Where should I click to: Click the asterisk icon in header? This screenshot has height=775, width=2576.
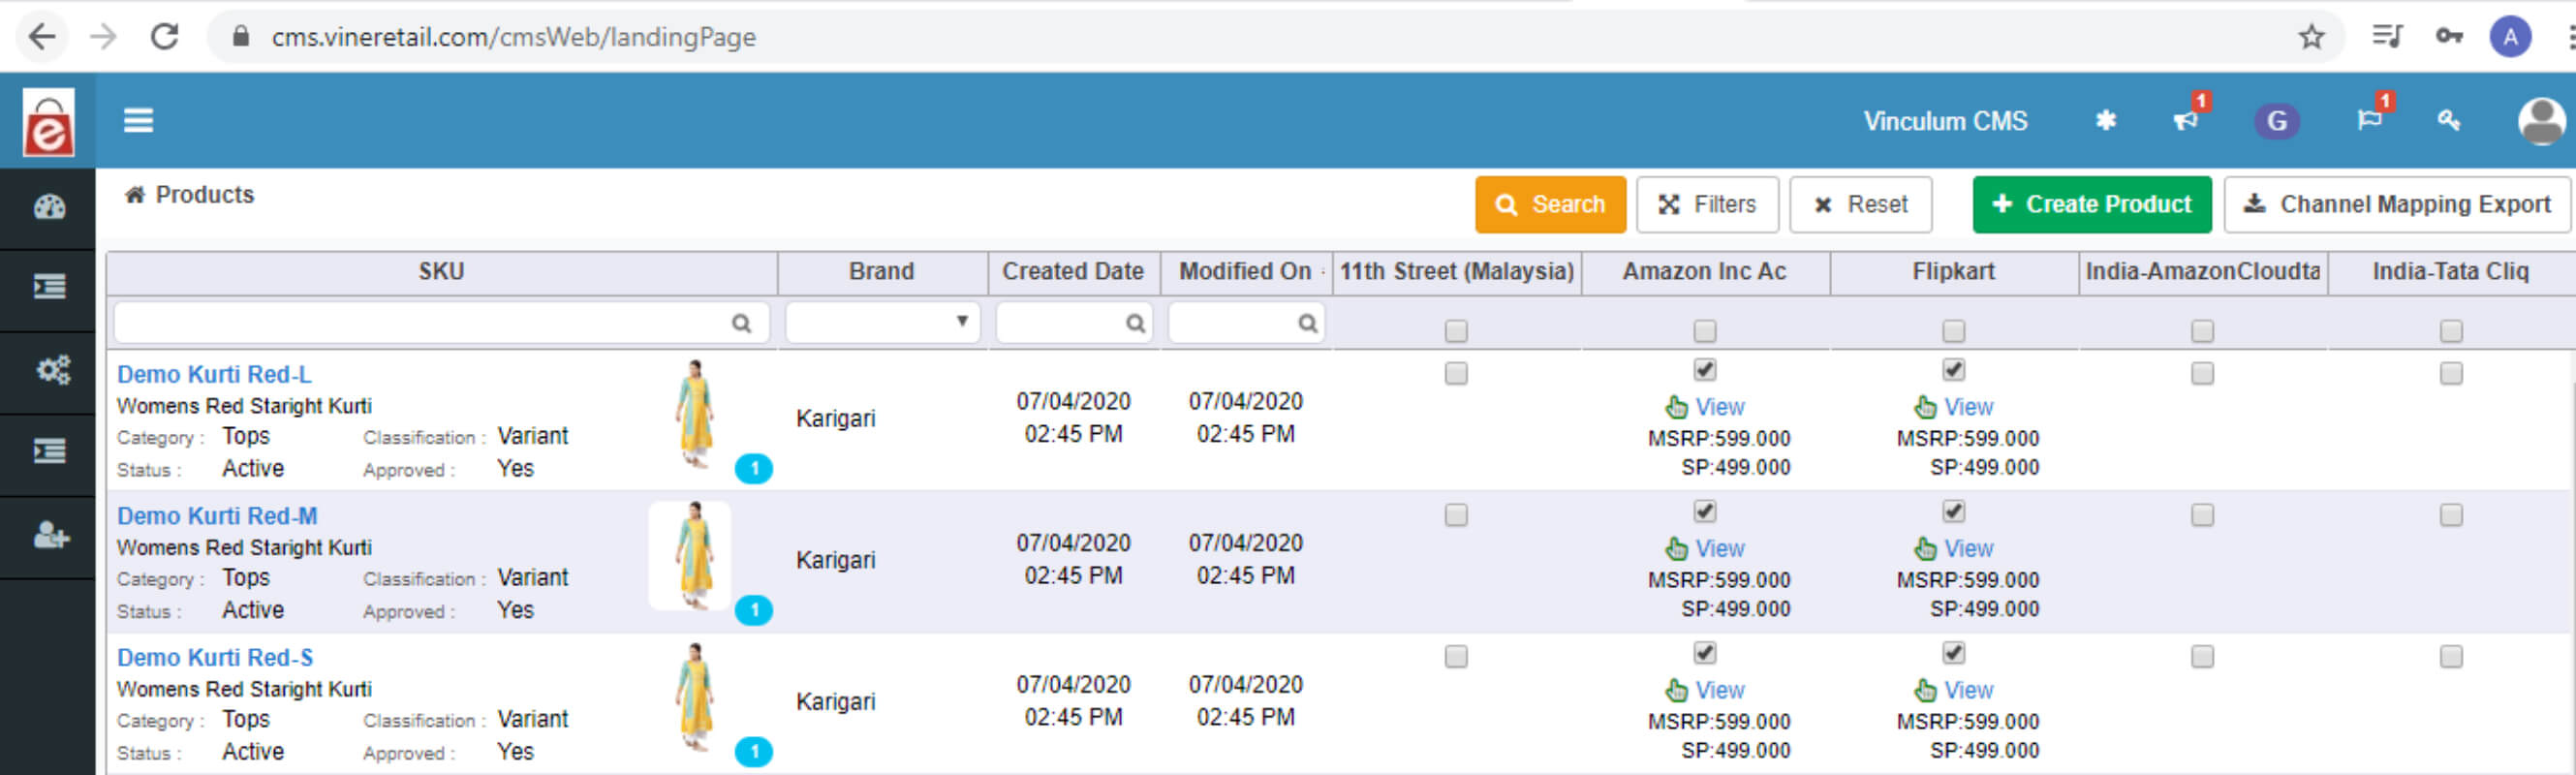point(2105,121)
